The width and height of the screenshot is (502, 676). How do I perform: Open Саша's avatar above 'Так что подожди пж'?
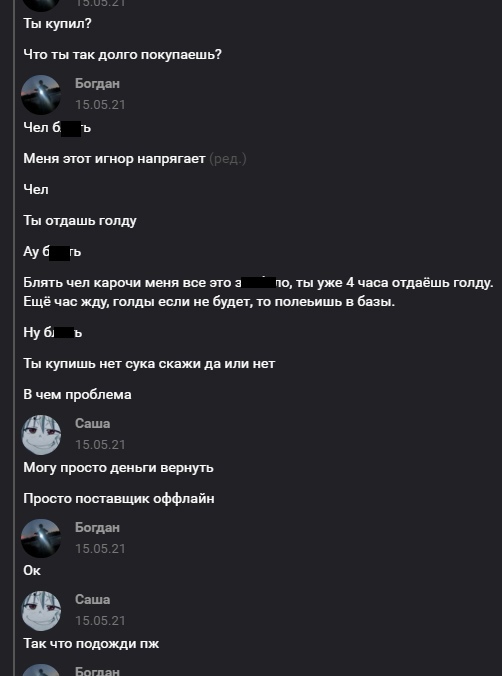pyautogui.click(x=41, y=611)
